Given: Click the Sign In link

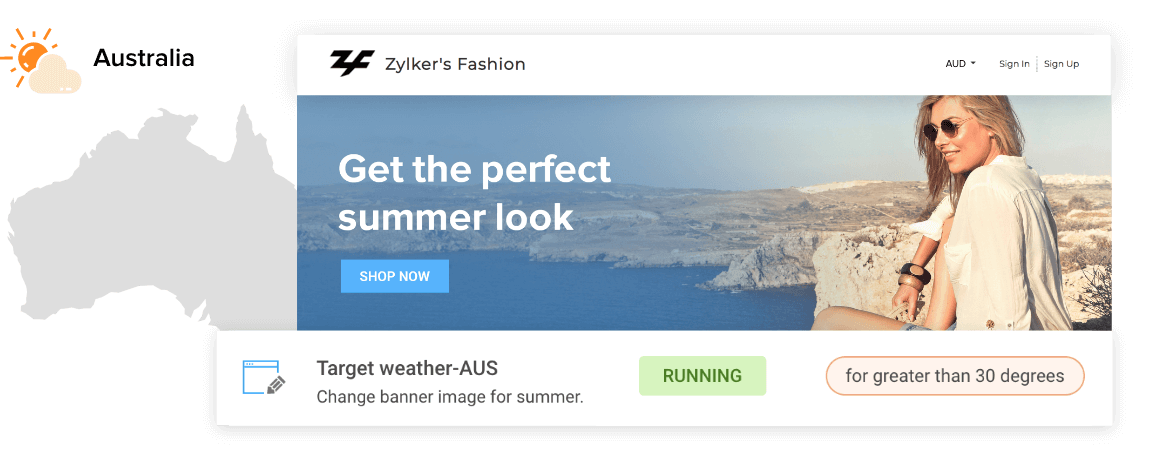Looking at the screenshot, I should pyautogui.click(x=1014, y=64).
